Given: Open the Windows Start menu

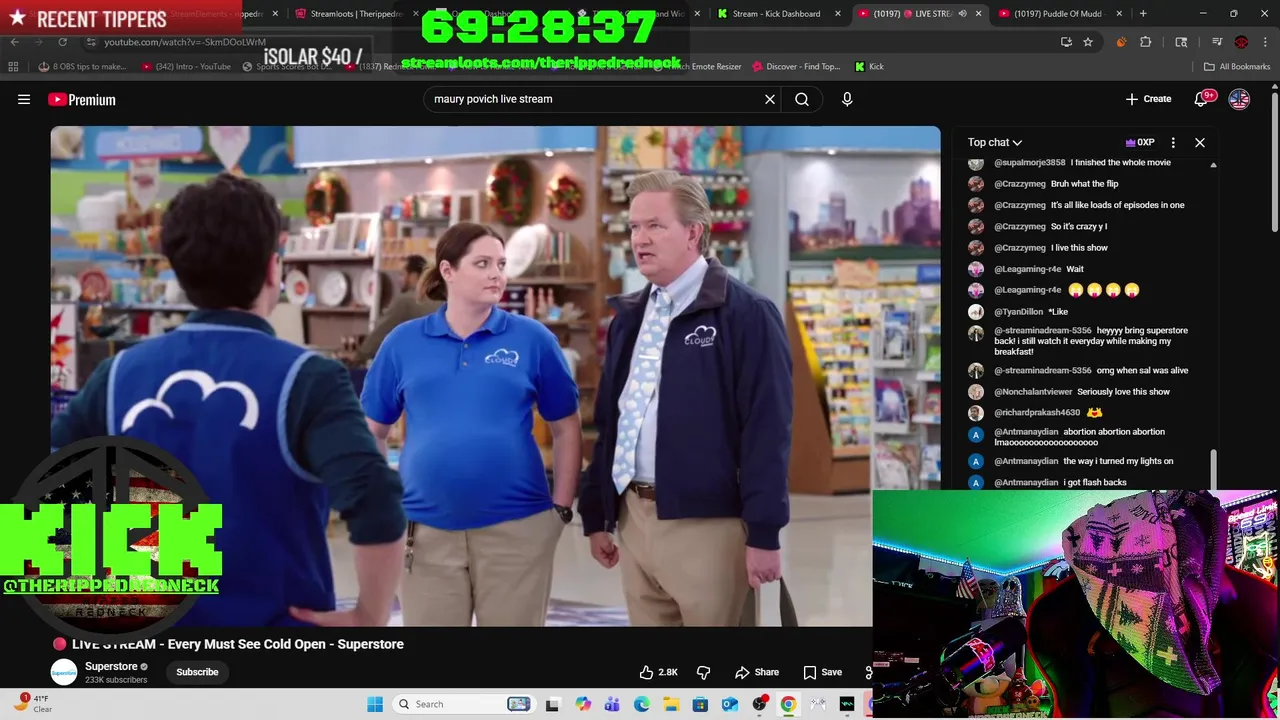Looking at the screenshot, I should 375,704.
